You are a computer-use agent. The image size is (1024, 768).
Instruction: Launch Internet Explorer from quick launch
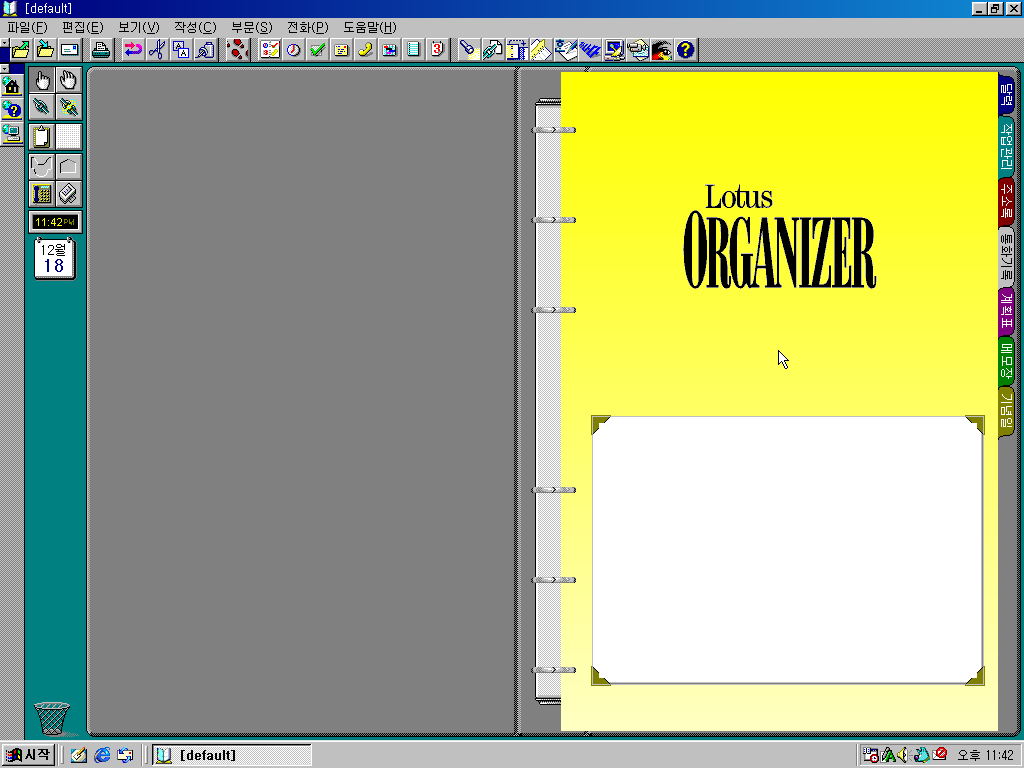102,756
